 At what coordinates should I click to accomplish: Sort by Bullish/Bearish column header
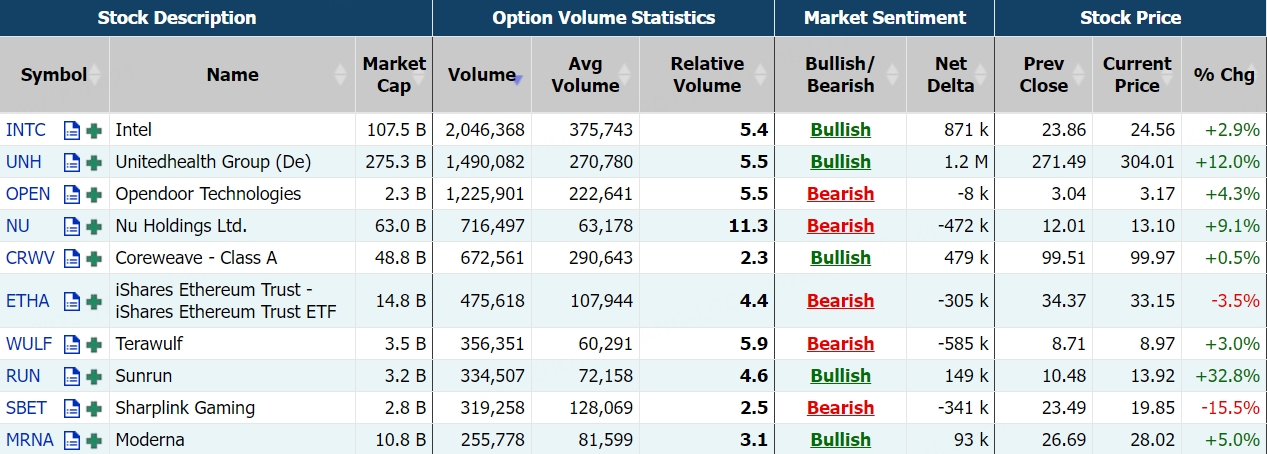click(840, 75)
